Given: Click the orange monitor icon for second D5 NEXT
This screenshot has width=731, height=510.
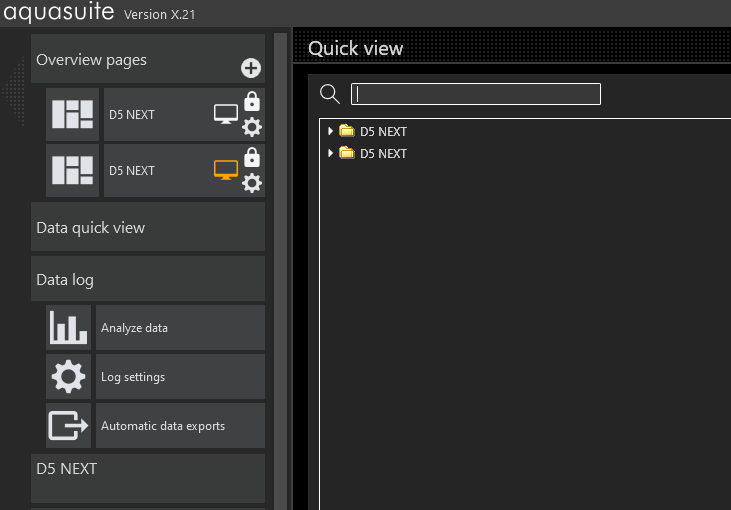Looking at the screenshot, I should pos(226,171).
